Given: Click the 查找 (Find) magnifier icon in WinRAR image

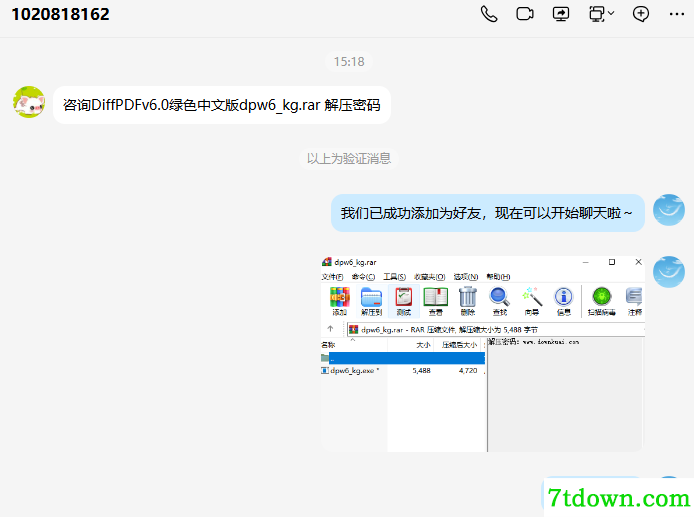Looking at the screenshot, I should point(500,301).
